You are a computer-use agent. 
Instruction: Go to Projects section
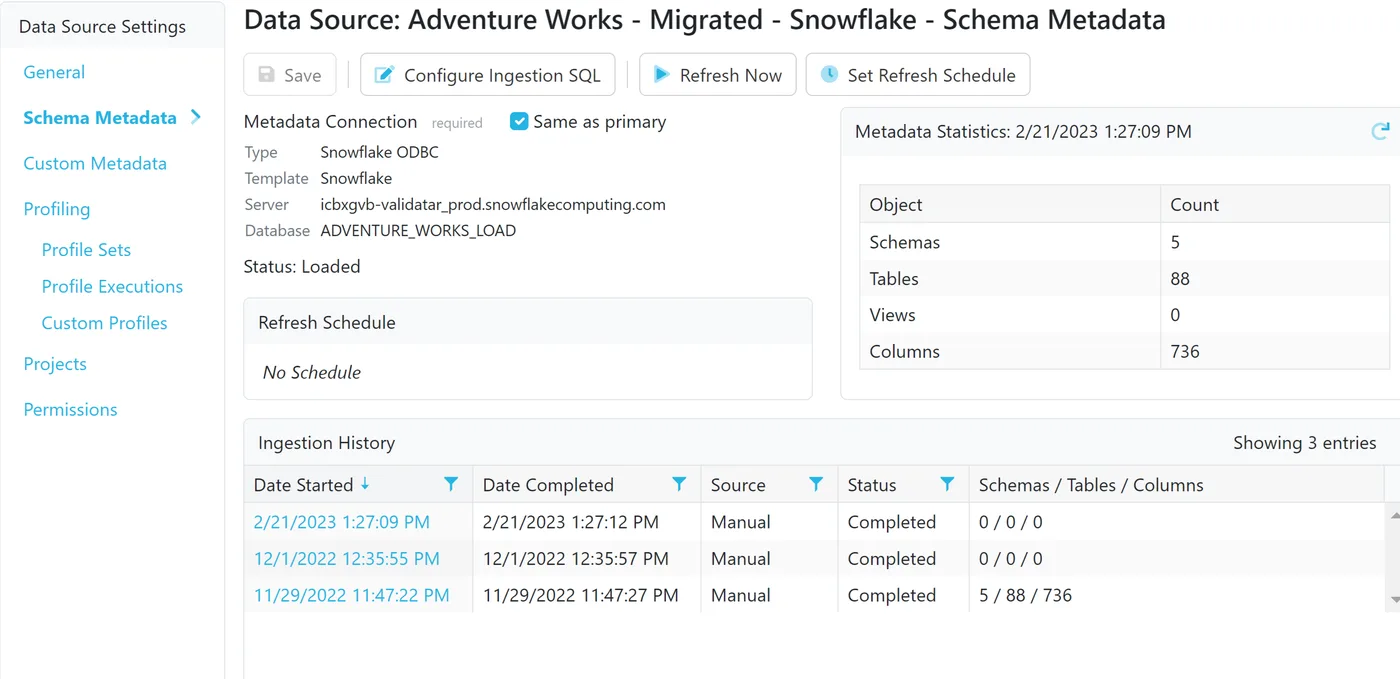click(55, 364)
